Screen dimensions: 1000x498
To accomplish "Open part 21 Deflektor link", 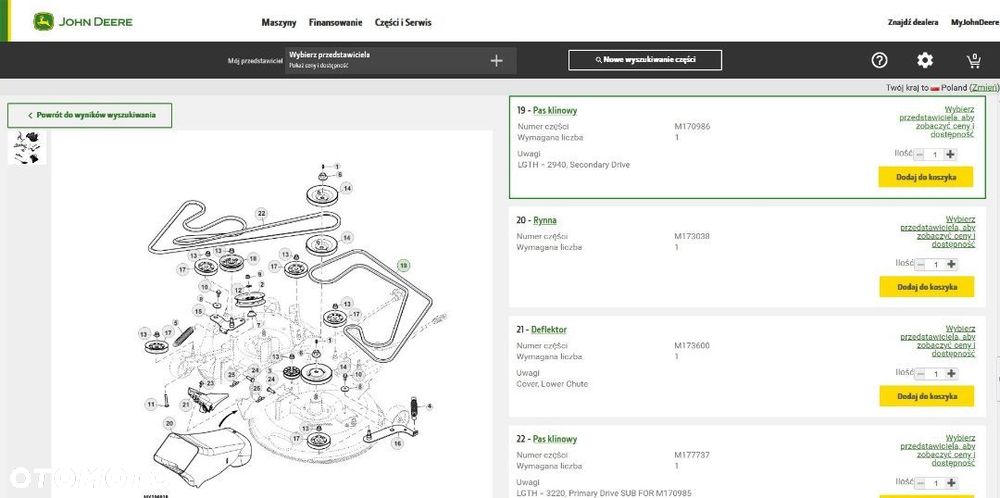I will click(549, 330).
